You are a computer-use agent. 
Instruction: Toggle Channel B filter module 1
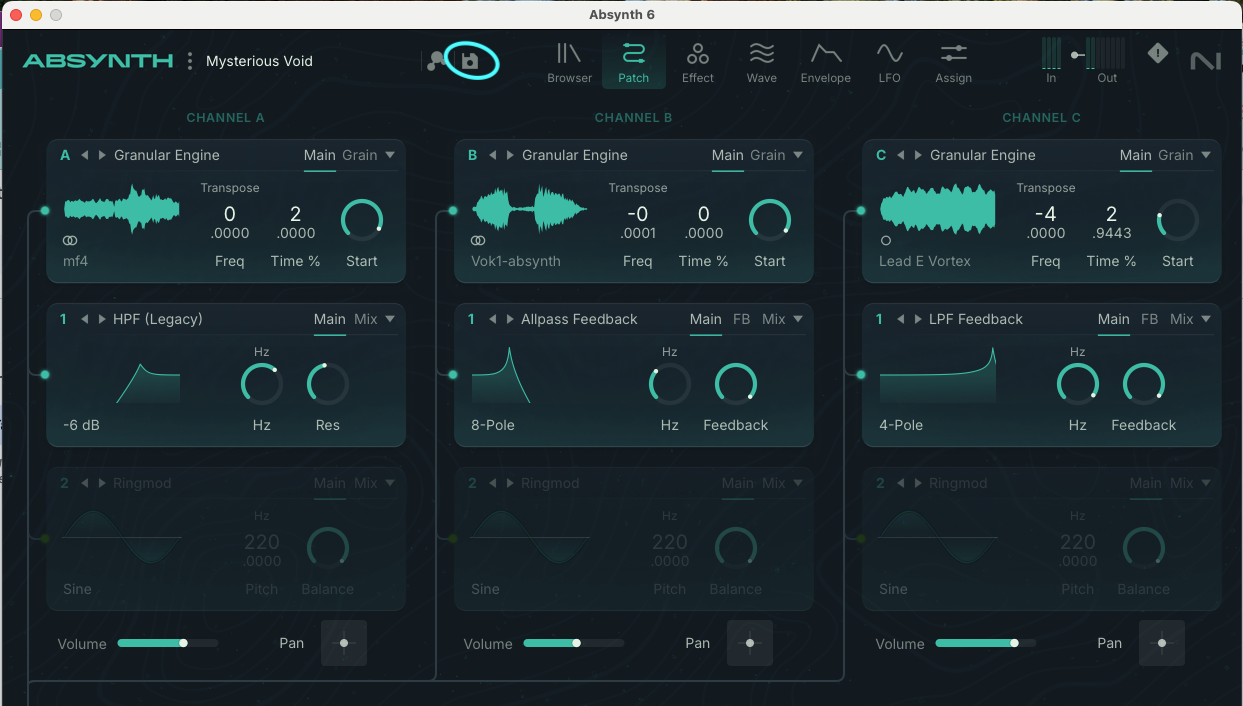pyautogui.click(x=453, y=375)
